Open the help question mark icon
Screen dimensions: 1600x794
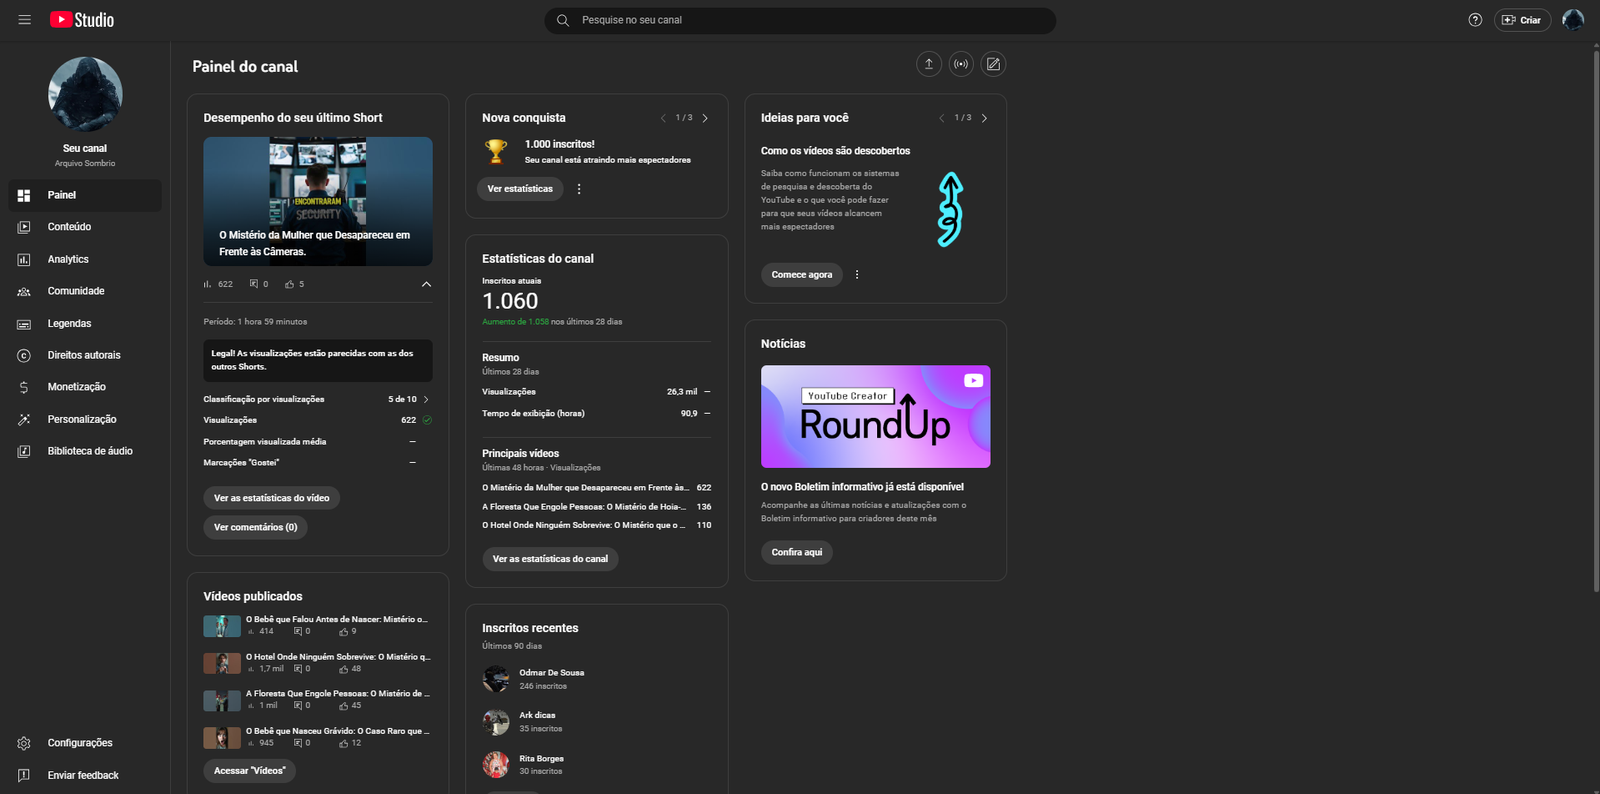coord(1475,20)
